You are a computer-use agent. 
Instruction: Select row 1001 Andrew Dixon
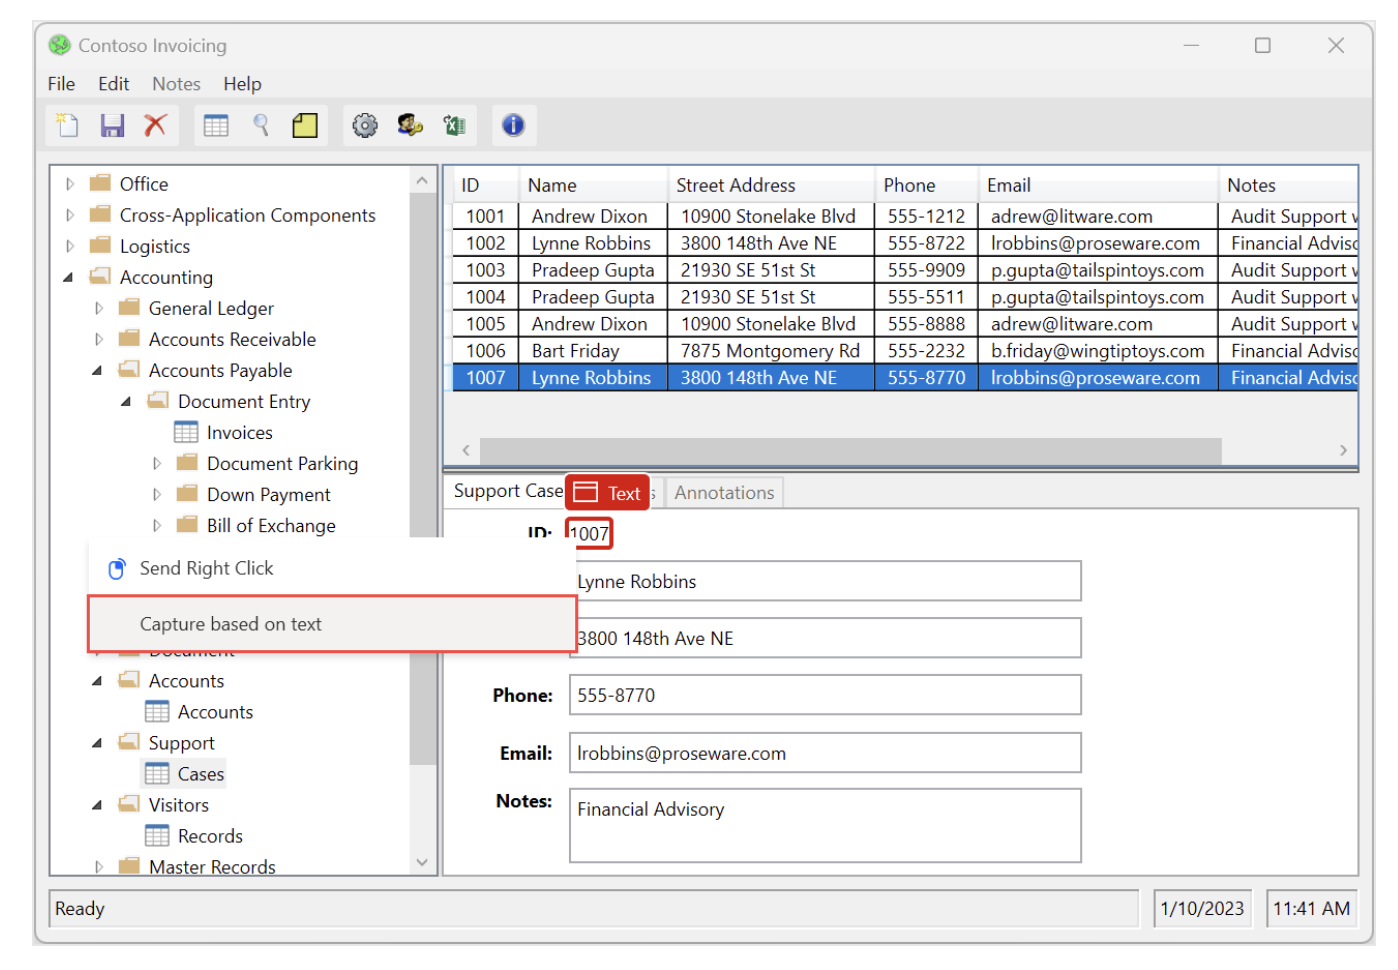pos(905,216)
